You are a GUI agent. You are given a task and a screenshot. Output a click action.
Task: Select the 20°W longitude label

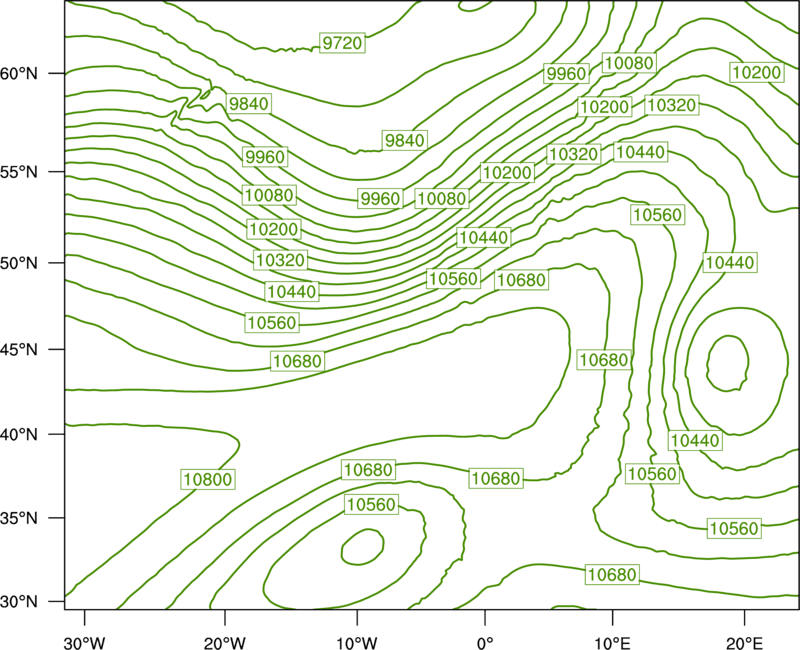(x=224, y=643)
